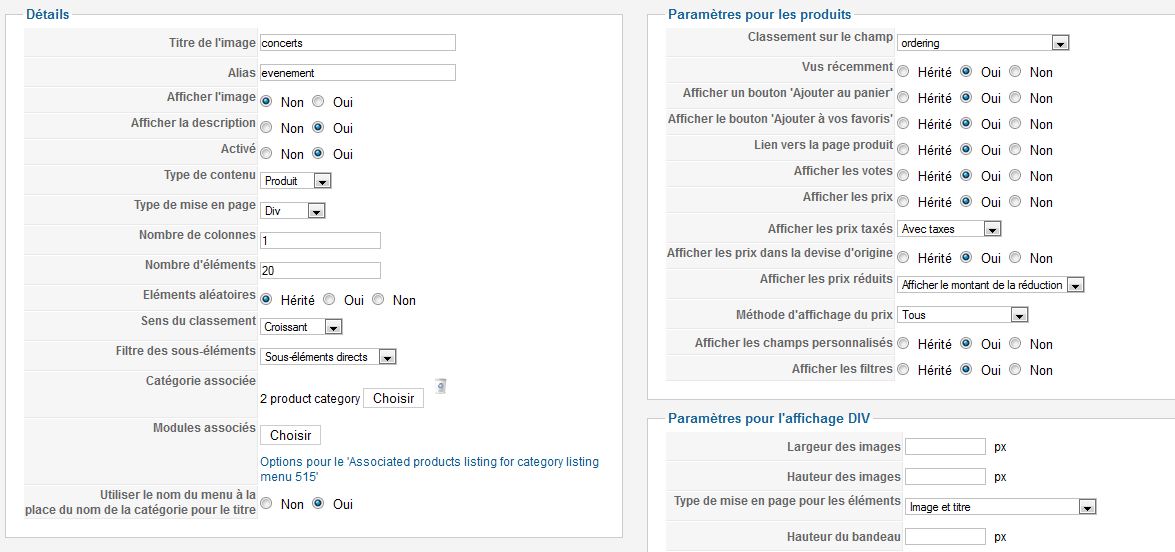The width and height of the screenshot is (1175, 552).
Task: Click Choisir for Modules associés
Action: point(290,435)
